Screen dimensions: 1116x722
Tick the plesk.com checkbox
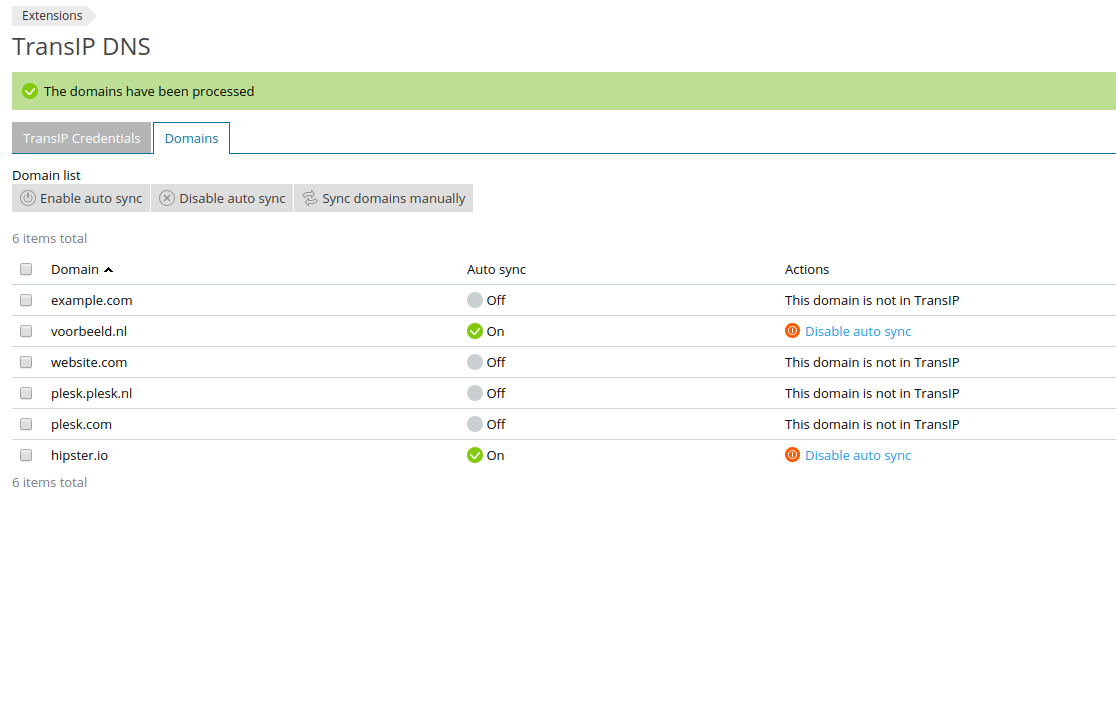(x=26, y=424)
